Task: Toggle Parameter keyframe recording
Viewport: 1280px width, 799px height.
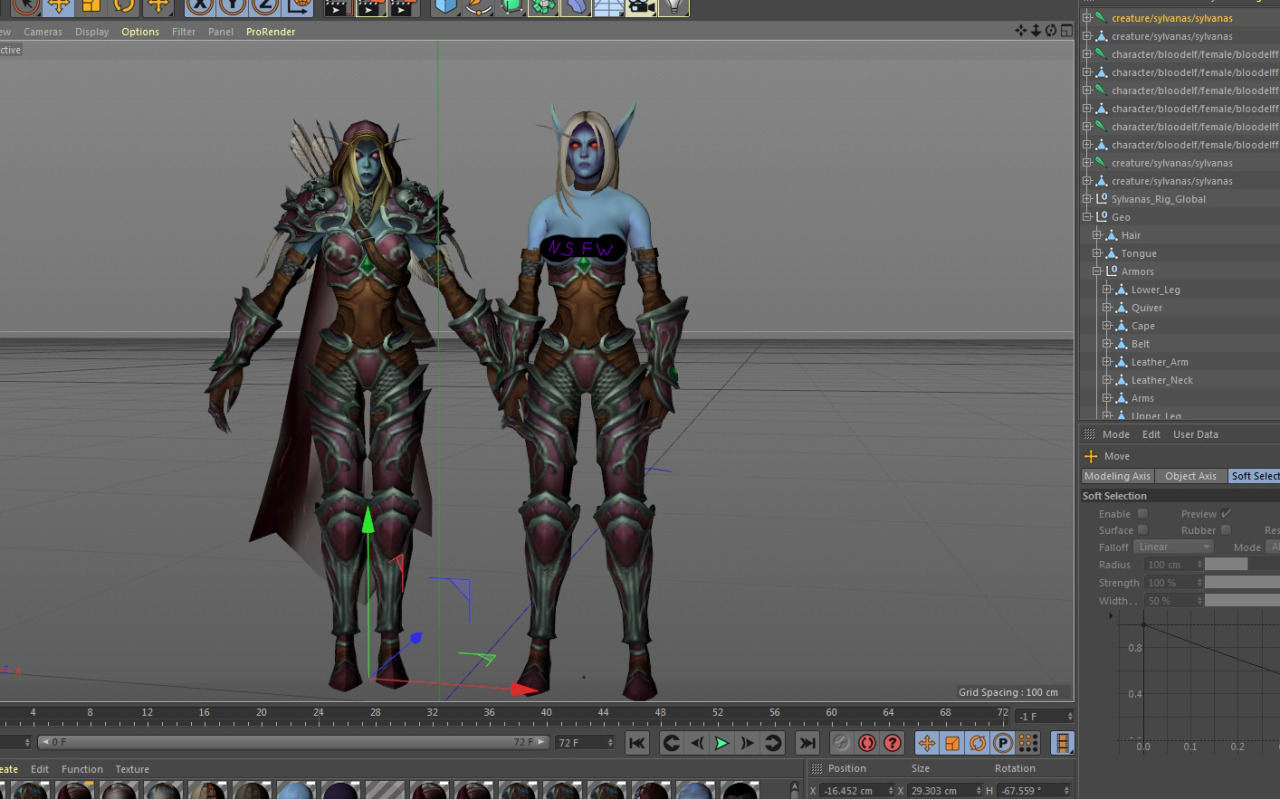Action: [x=1002, y=743]
